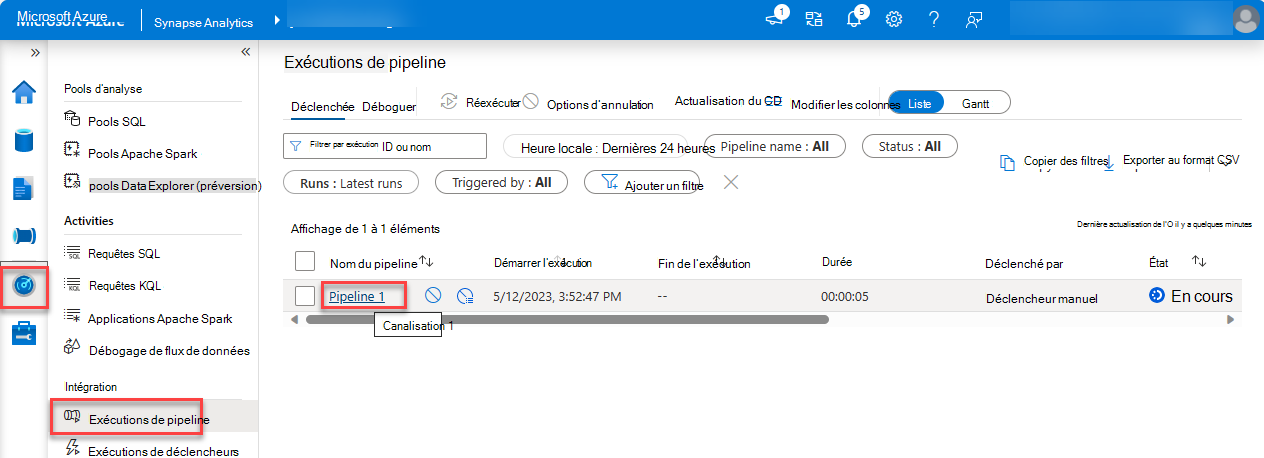Open the Pipeline name filter
Screen dimensions: 1264x458
point(775,146)
